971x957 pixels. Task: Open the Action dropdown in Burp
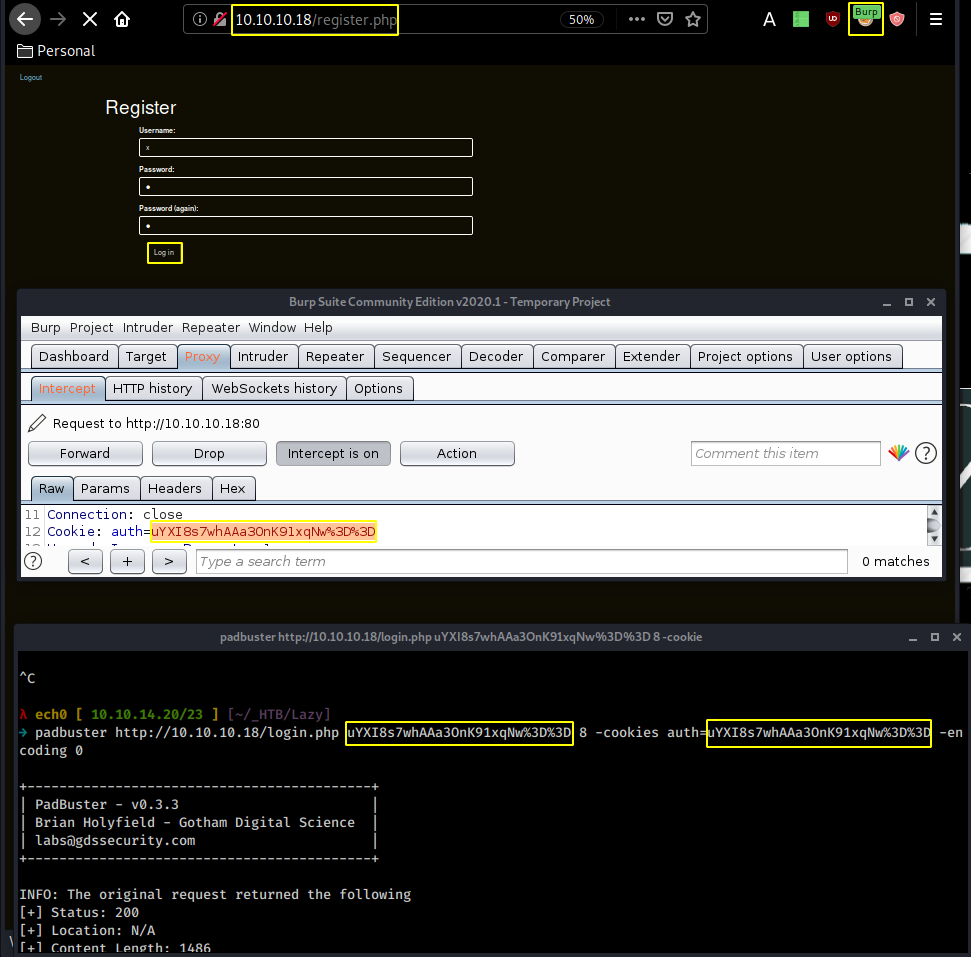(457, 453)
